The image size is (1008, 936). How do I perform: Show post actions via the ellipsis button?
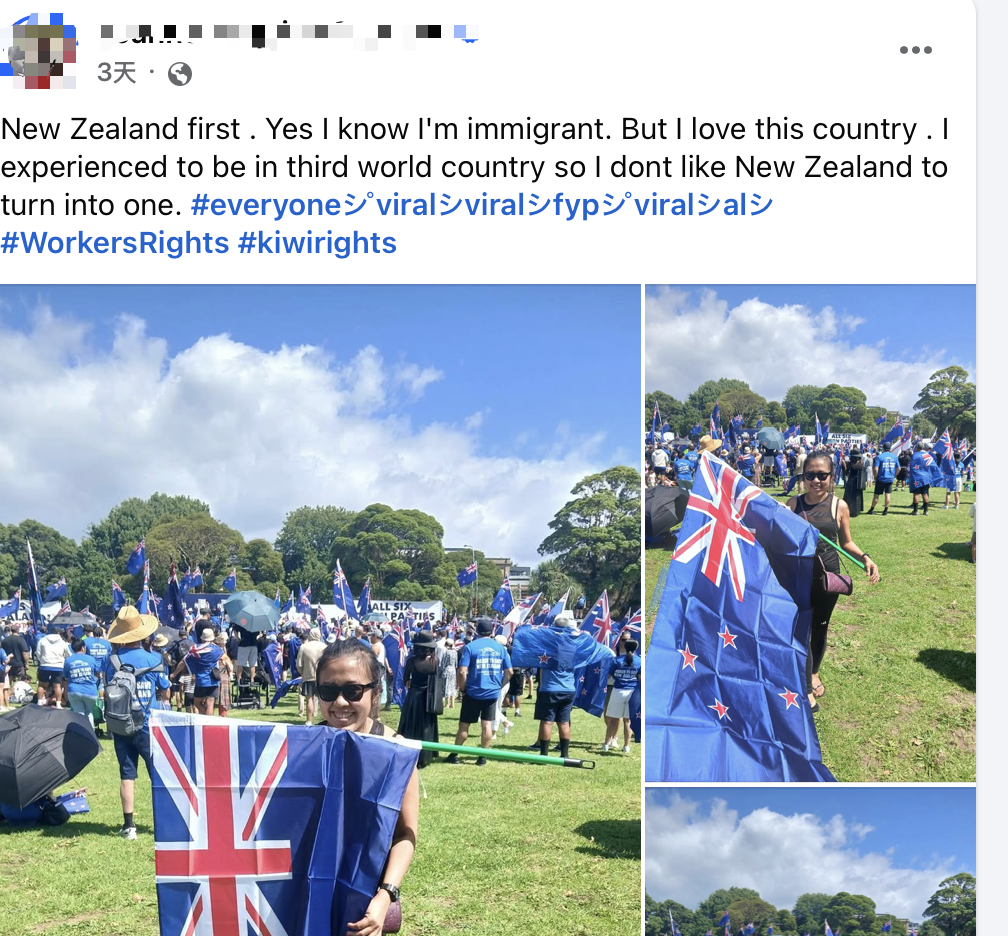tap(915, 50)
